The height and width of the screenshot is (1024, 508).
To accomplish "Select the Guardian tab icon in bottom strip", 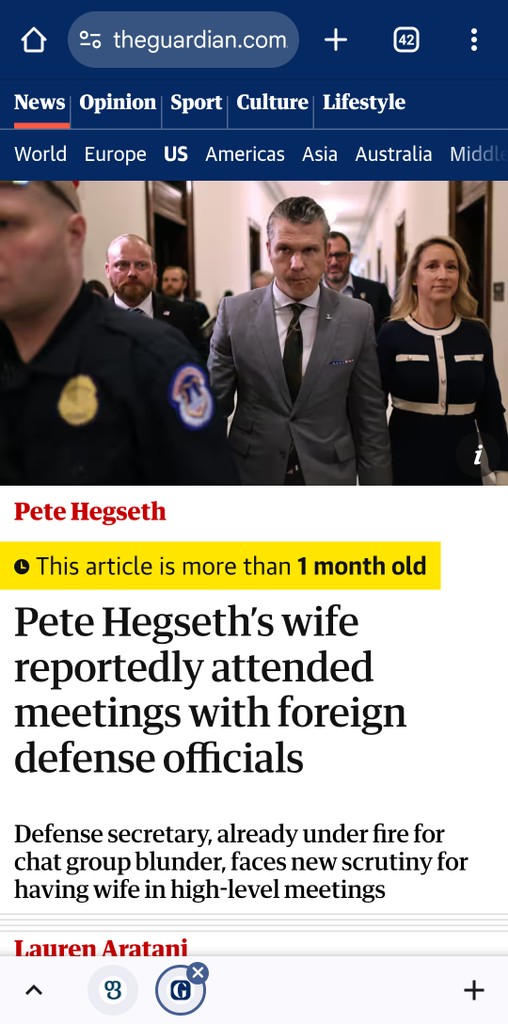I will point(180,991).
